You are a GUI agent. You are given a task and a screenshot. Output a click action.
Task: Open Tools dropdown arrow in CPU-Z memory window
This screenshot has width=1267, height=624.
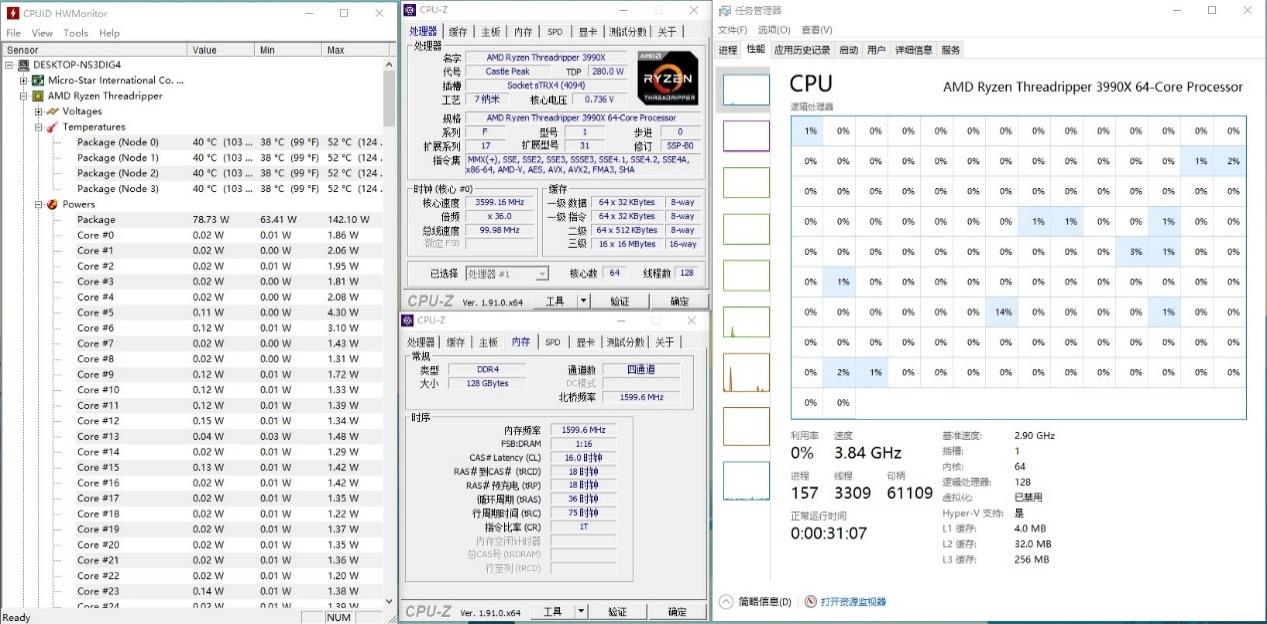click(x=582, y=611)
